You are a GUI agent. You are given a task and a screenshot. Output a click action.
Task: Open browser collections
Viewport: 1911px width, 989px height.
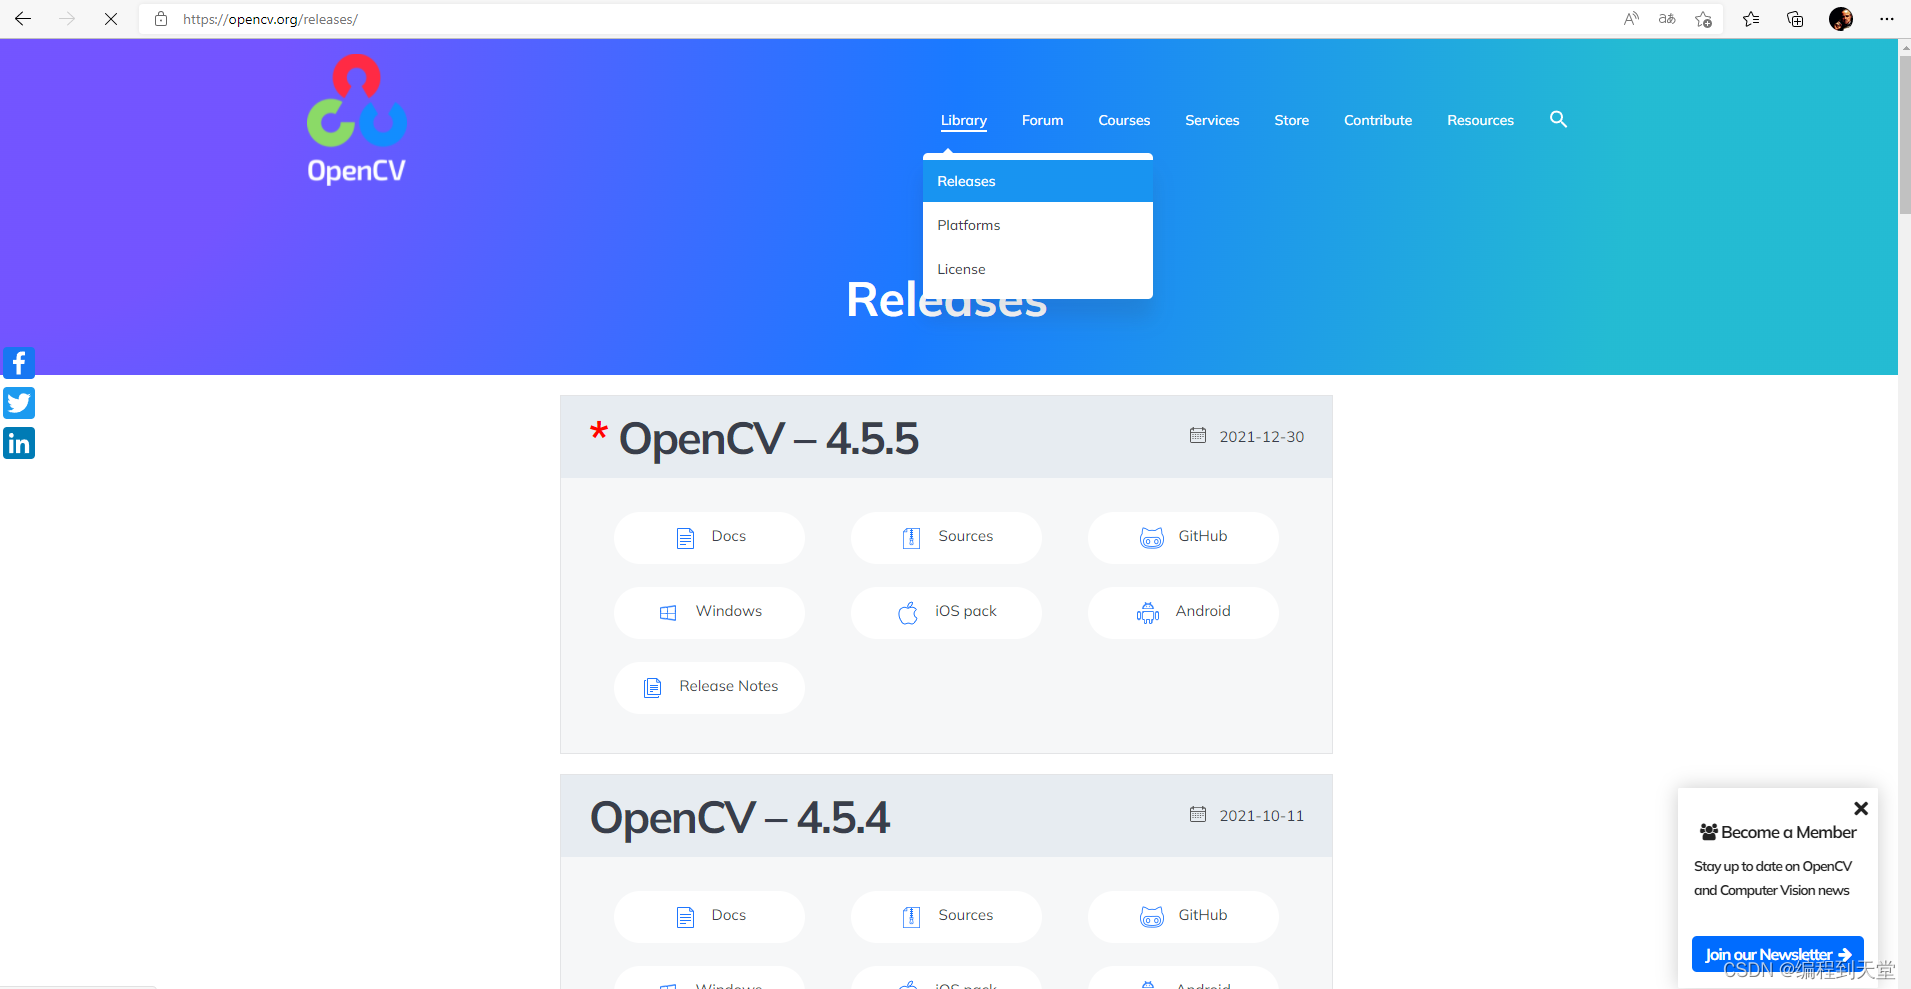[1795, 19]
